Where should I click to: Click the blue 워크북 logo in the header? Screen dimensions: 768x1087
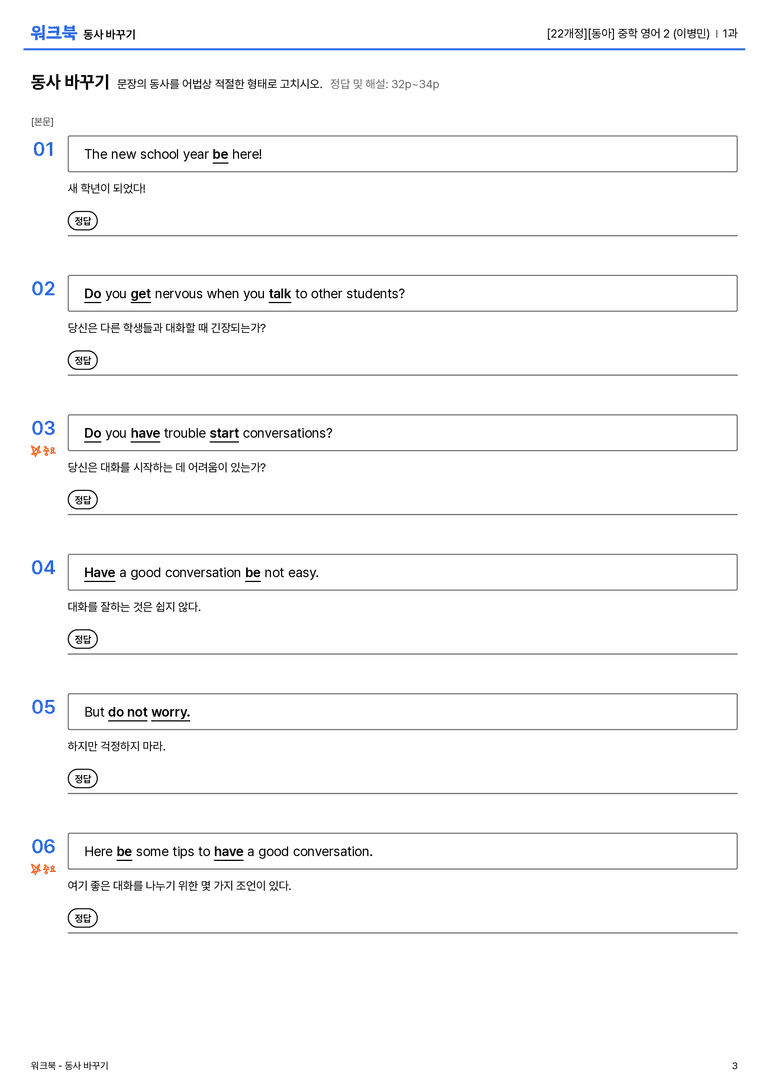click(53, 33)
